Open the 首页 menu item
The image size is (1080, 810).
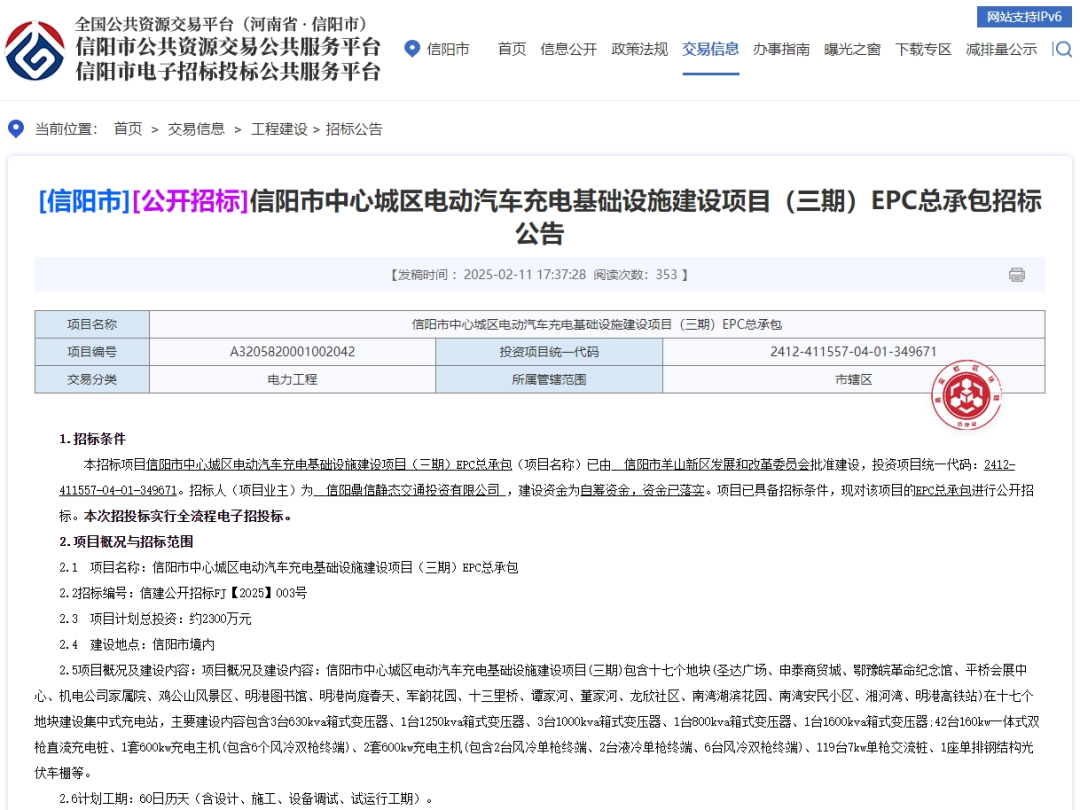pos(512,49)
